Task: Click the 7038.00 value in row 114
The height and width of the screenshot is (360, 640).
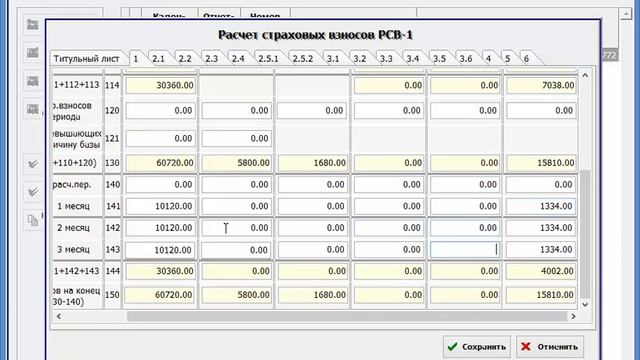Action: [x=541, y=85]
